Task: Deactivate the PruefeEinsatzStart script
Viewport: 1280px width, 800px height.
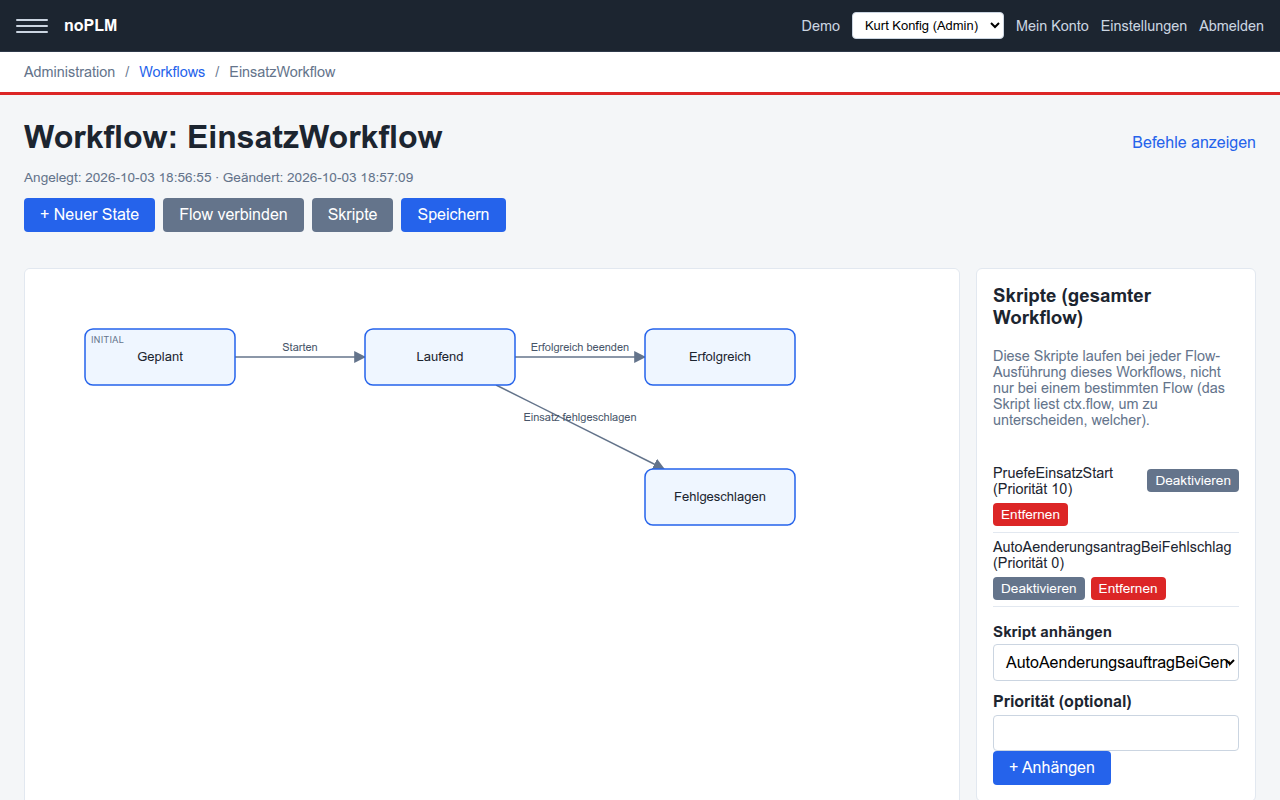Action: tap(1193, 481)
